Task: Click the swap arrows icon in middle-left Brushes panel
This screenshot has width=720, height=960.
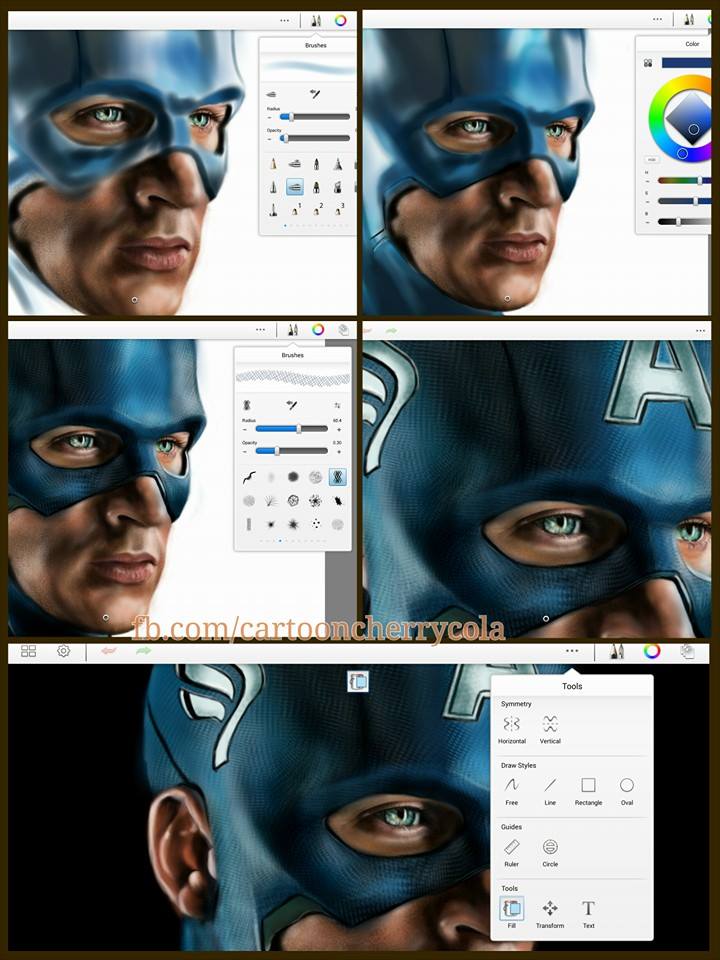Action: (337, 405)
